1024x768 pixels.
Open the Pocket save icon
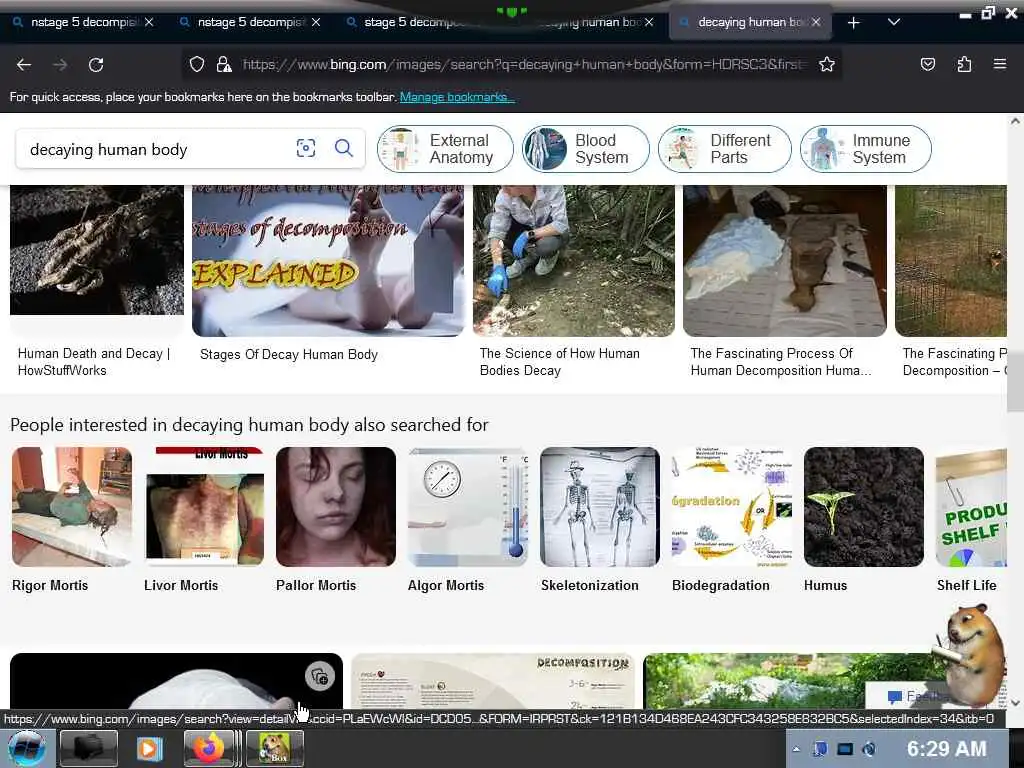click(927, 64)
